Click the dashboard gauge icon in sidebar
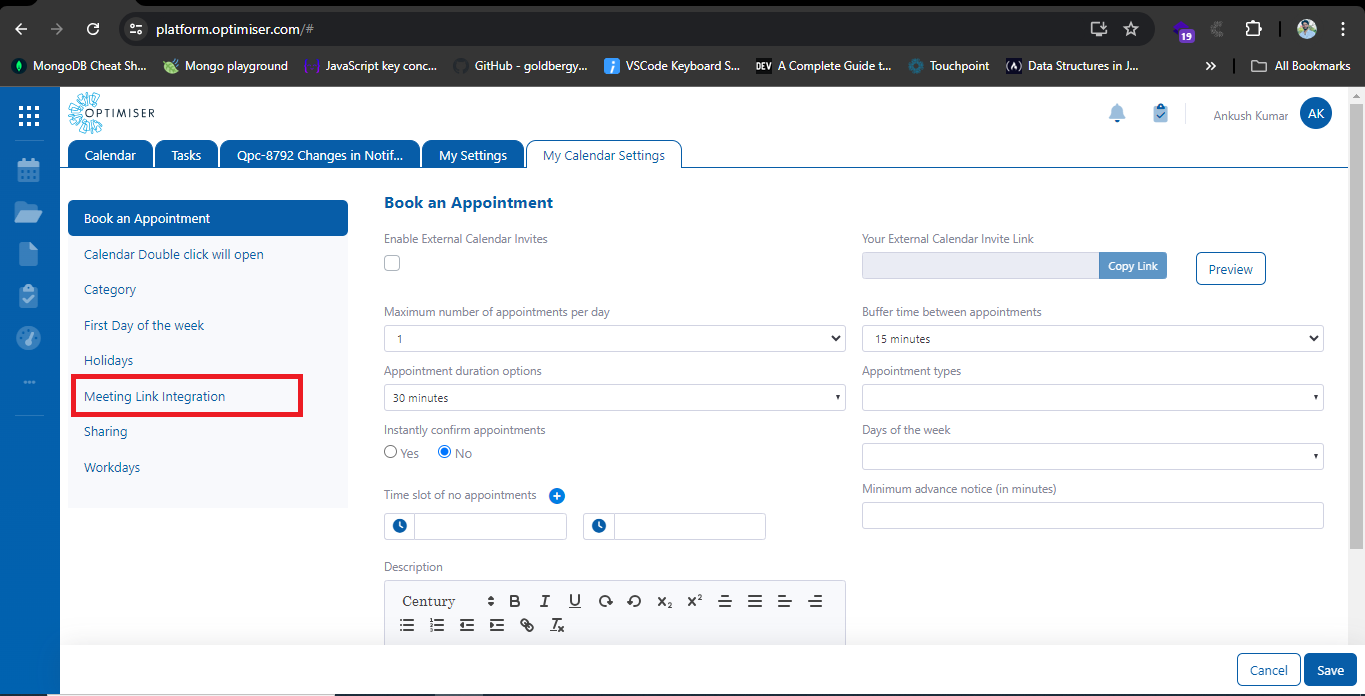1365x696 pixels. [x=29, y=338]
